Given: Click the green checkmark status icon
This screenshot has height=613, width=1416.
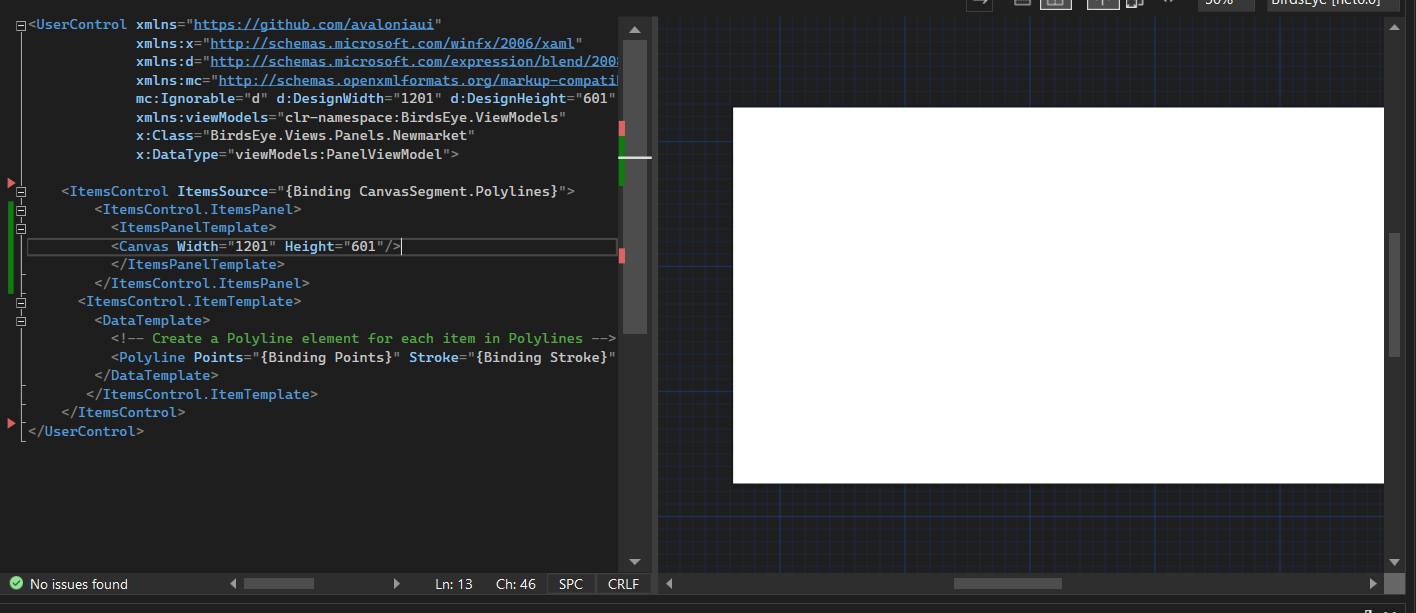Looking at the screenshot, I should (x=14, y=583).
